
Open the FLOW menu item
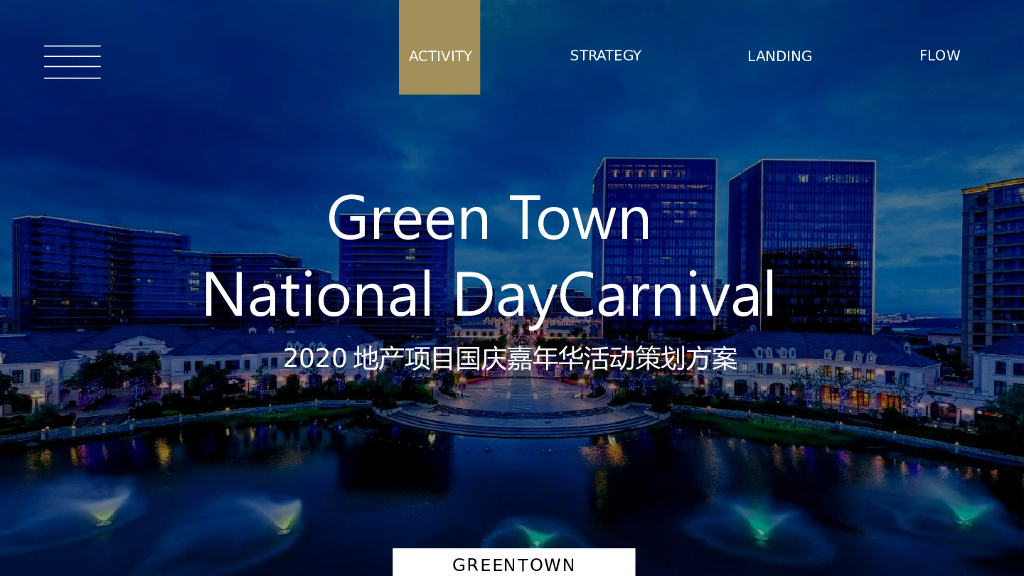(x=939, y=55)
